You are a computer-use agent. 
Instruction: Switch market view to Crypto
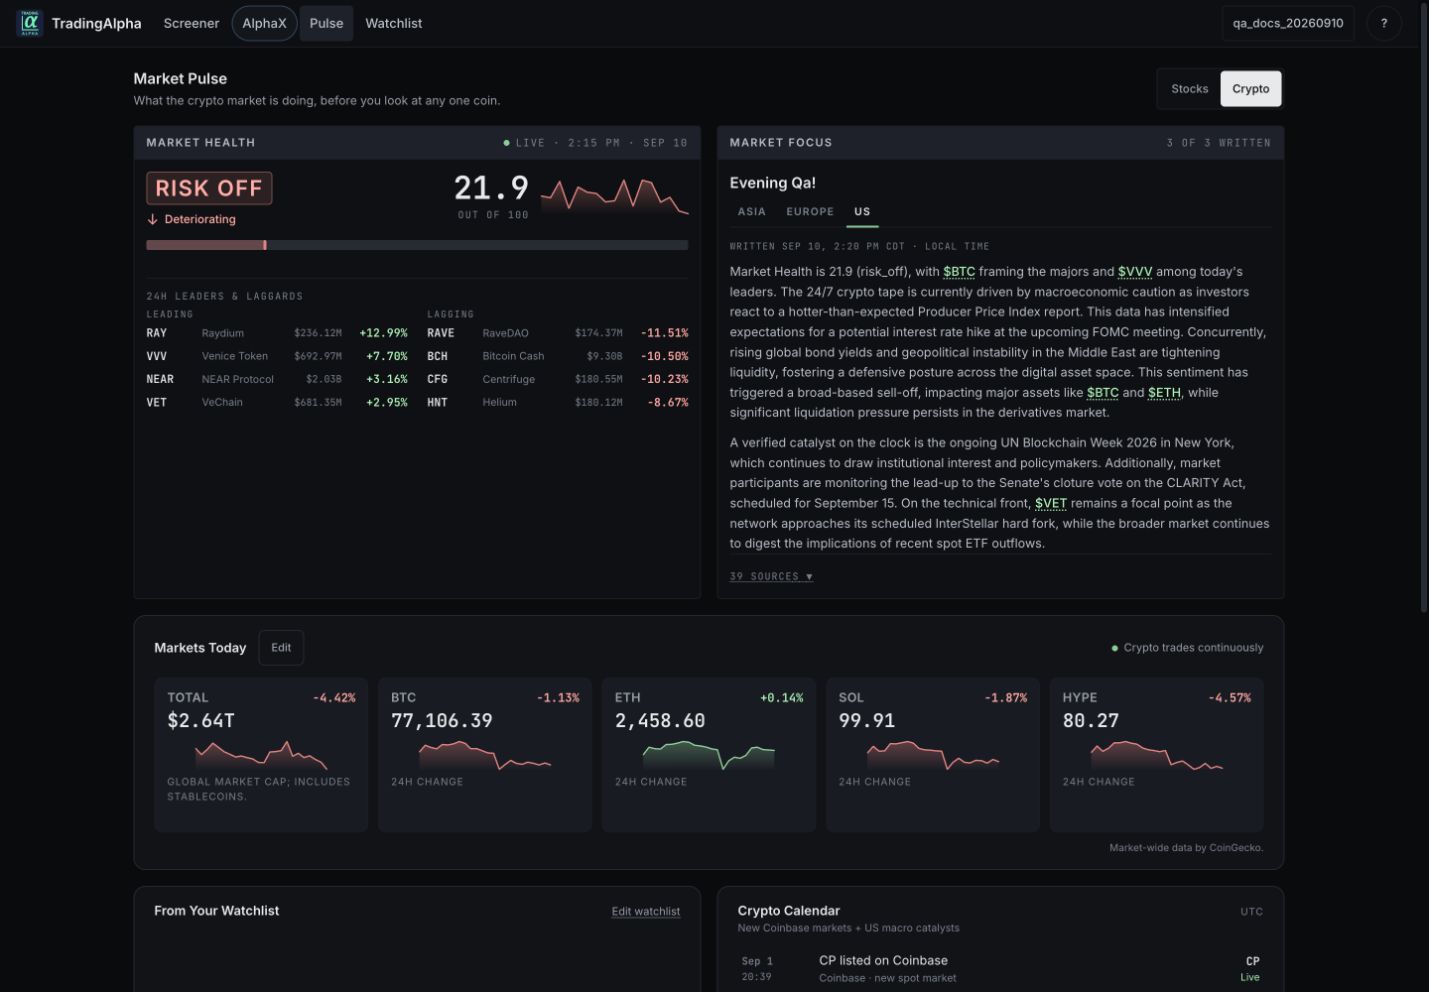1250,89
